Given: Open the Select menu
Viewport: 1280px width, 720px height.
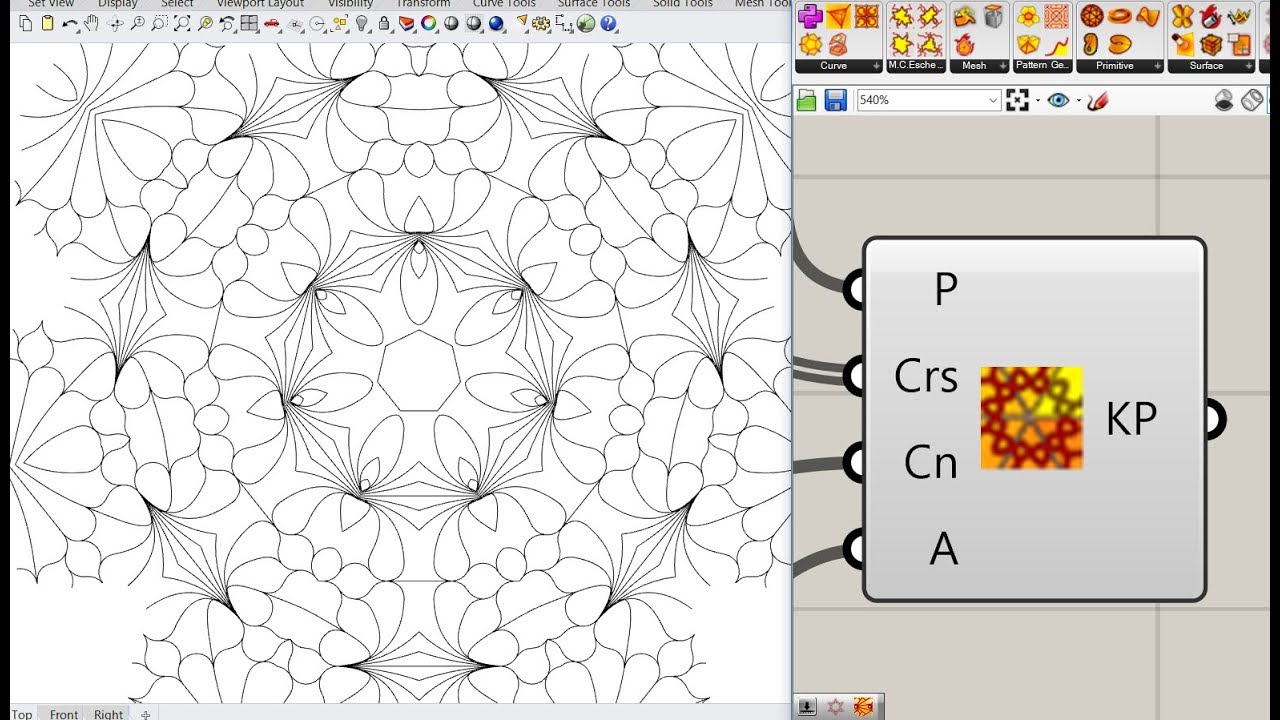Looking at the screenshot, I should (x=177, y=4).
